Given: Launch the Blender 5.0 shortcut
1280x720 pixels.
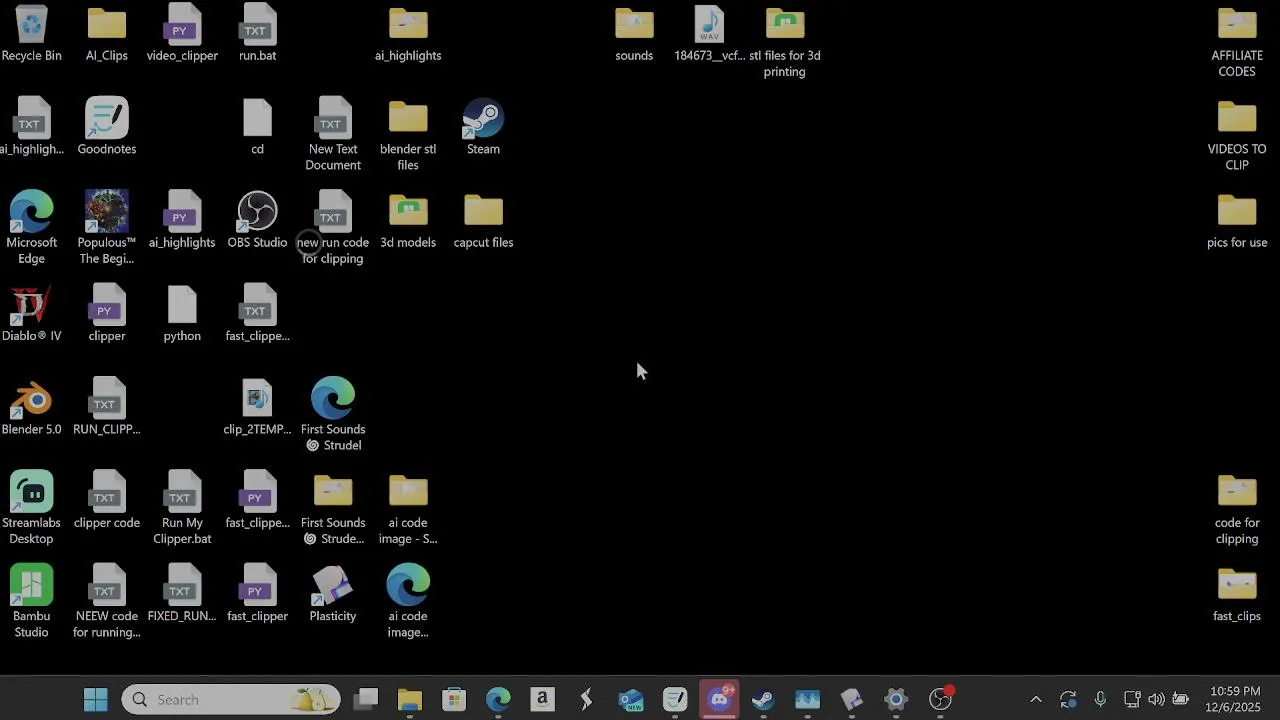Looking at the screenshot, I should (32, 406).
